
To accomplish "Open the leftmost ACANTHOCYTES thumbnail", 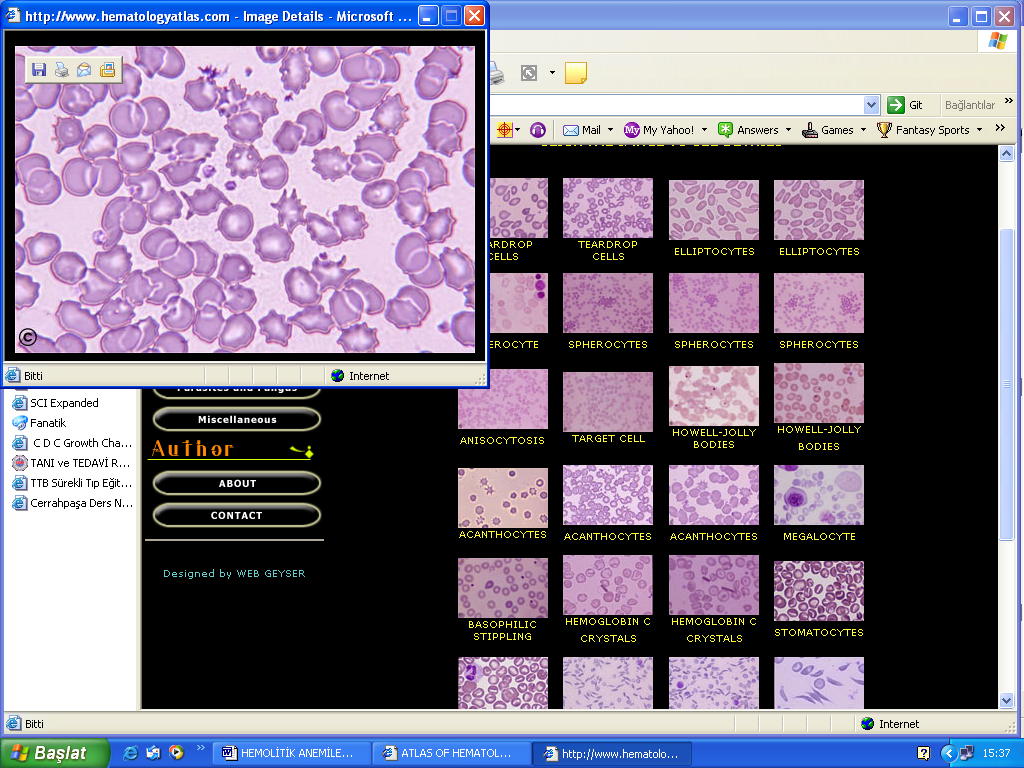I will click(x=503, y=498).
